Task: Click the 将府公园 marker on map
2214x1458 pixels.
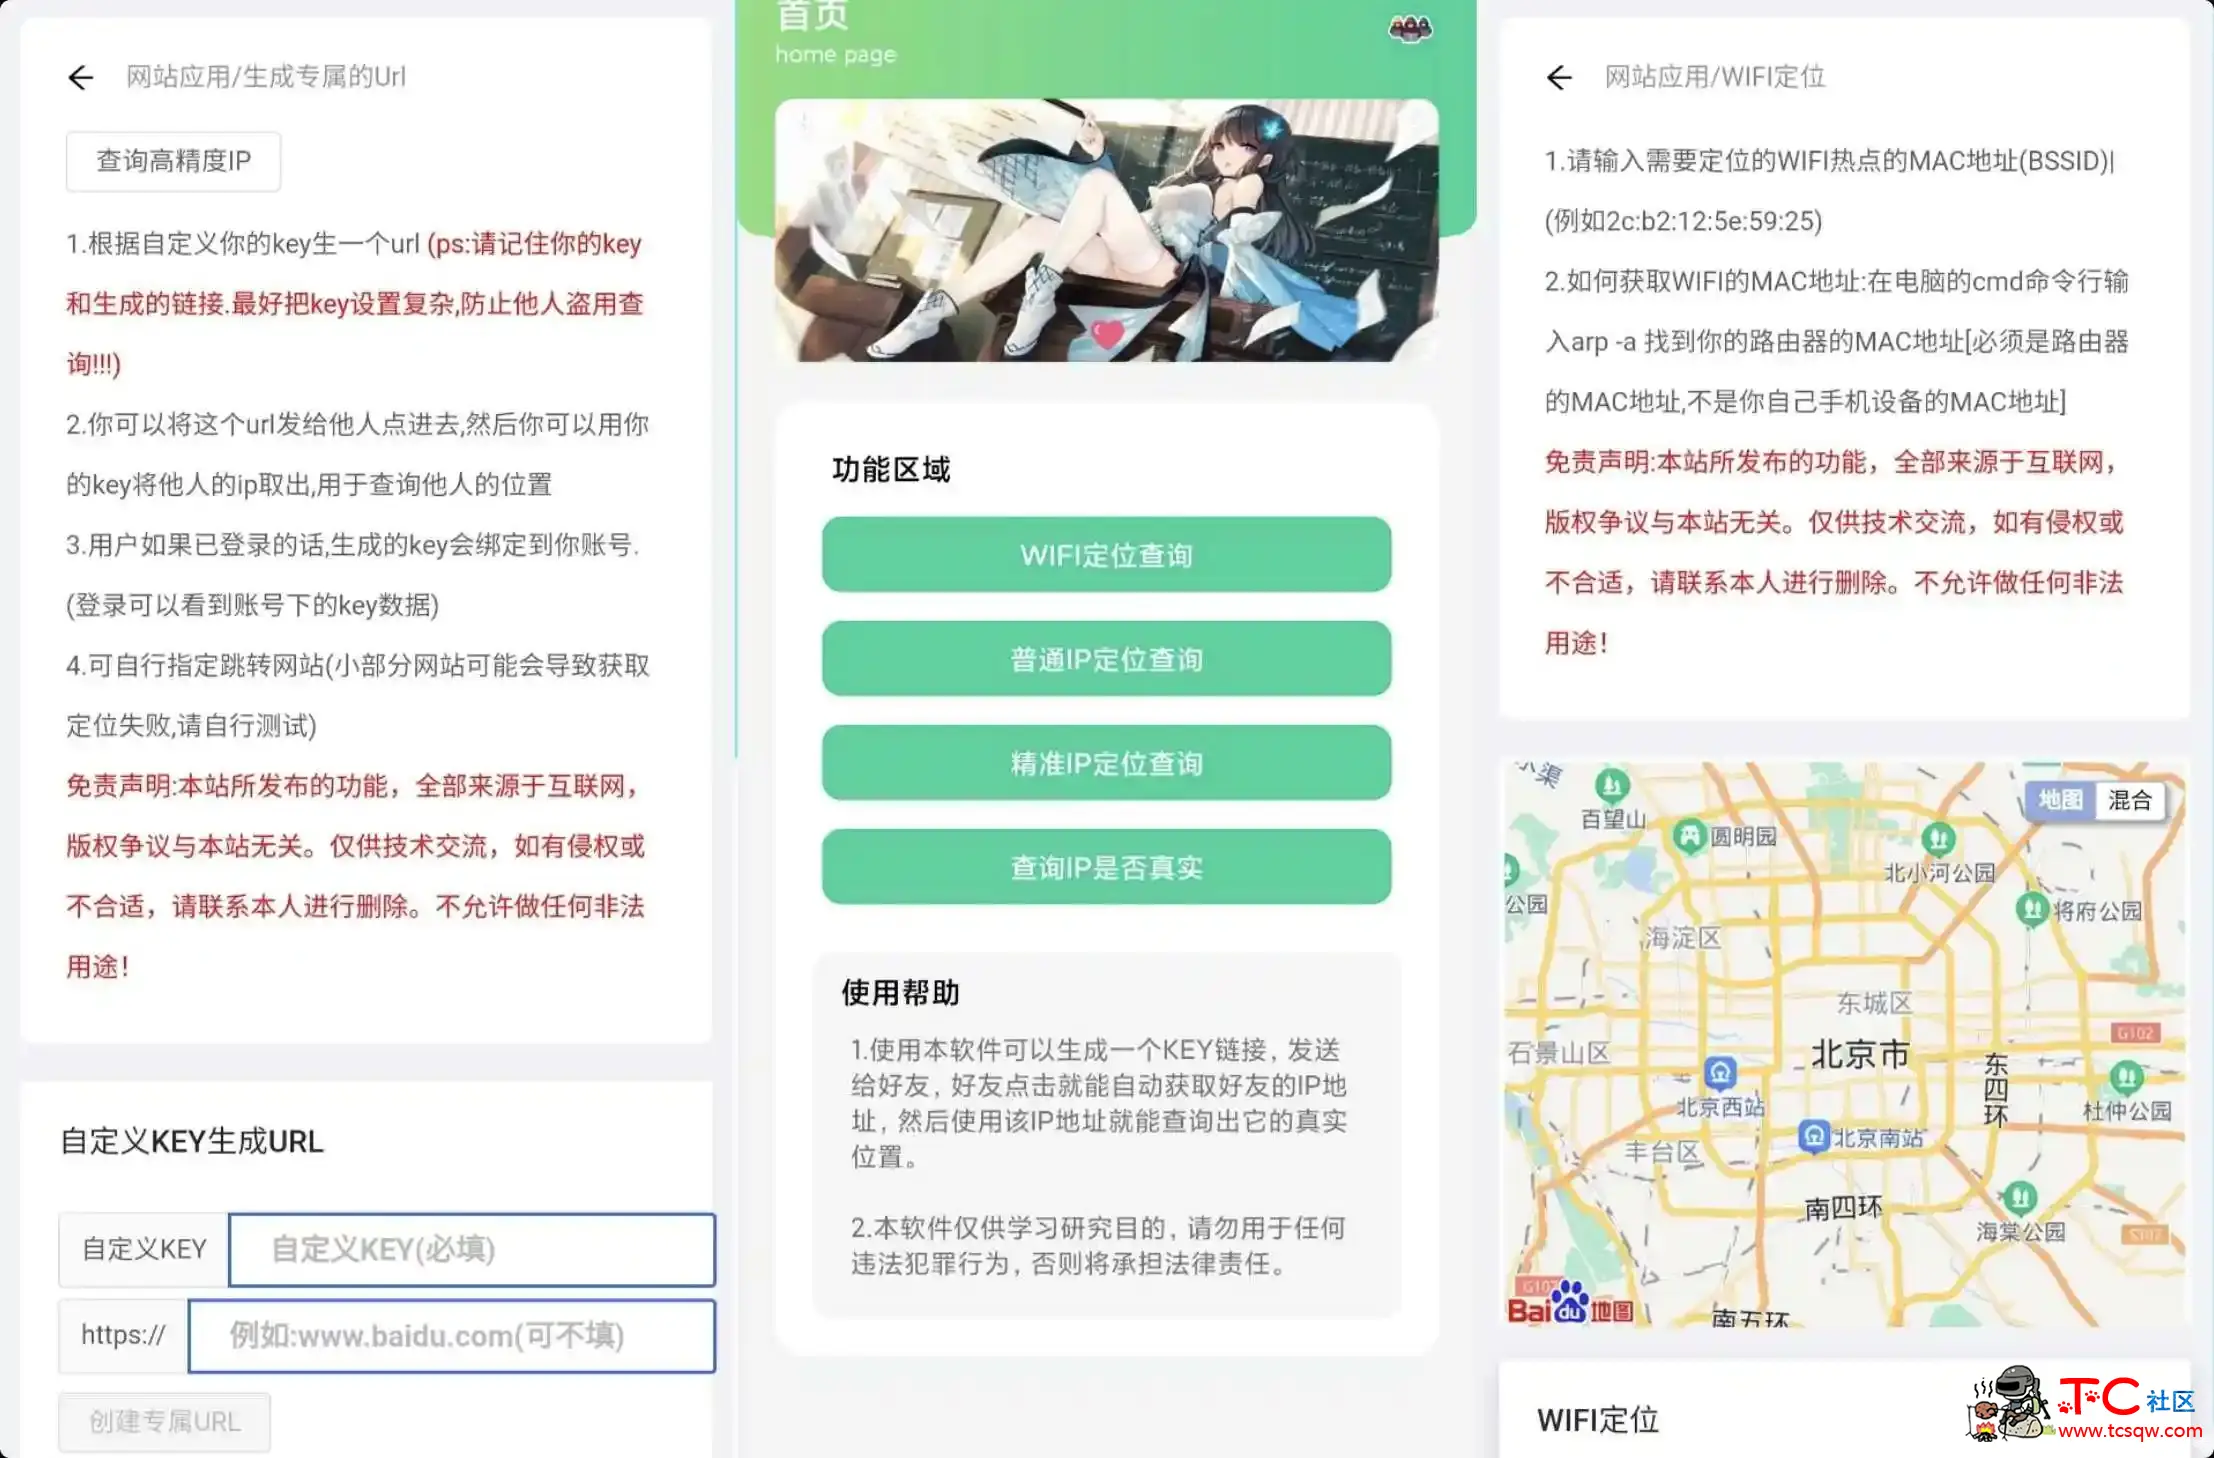Action: click(x=2032, y=909)
